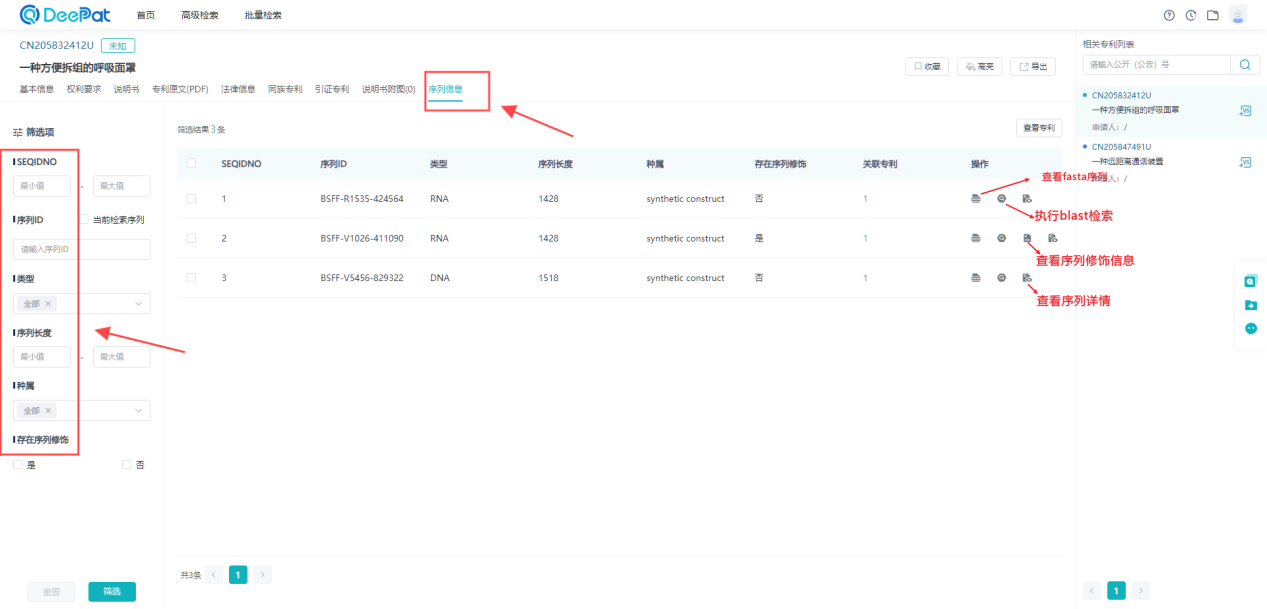
Task: Click the 导出 export button
Action: [1033, 66]
